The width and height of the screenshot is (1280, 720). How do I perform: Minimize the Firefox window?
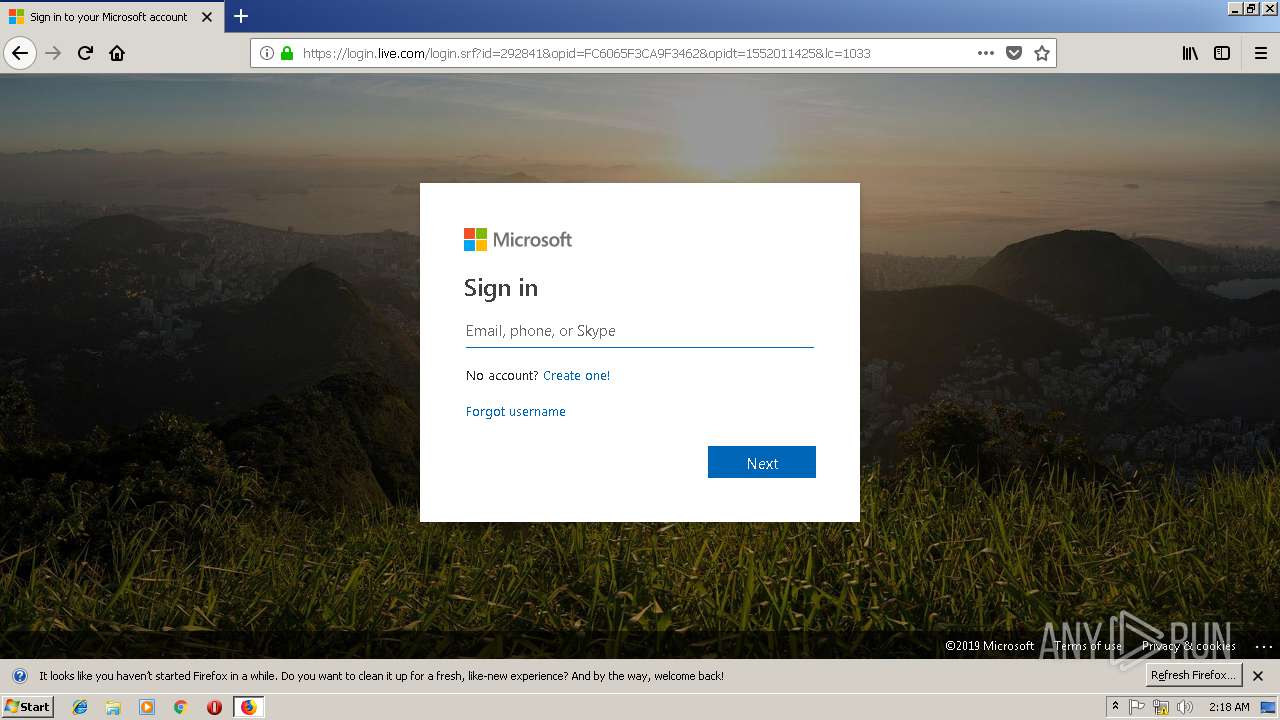tap(1235, 8)
